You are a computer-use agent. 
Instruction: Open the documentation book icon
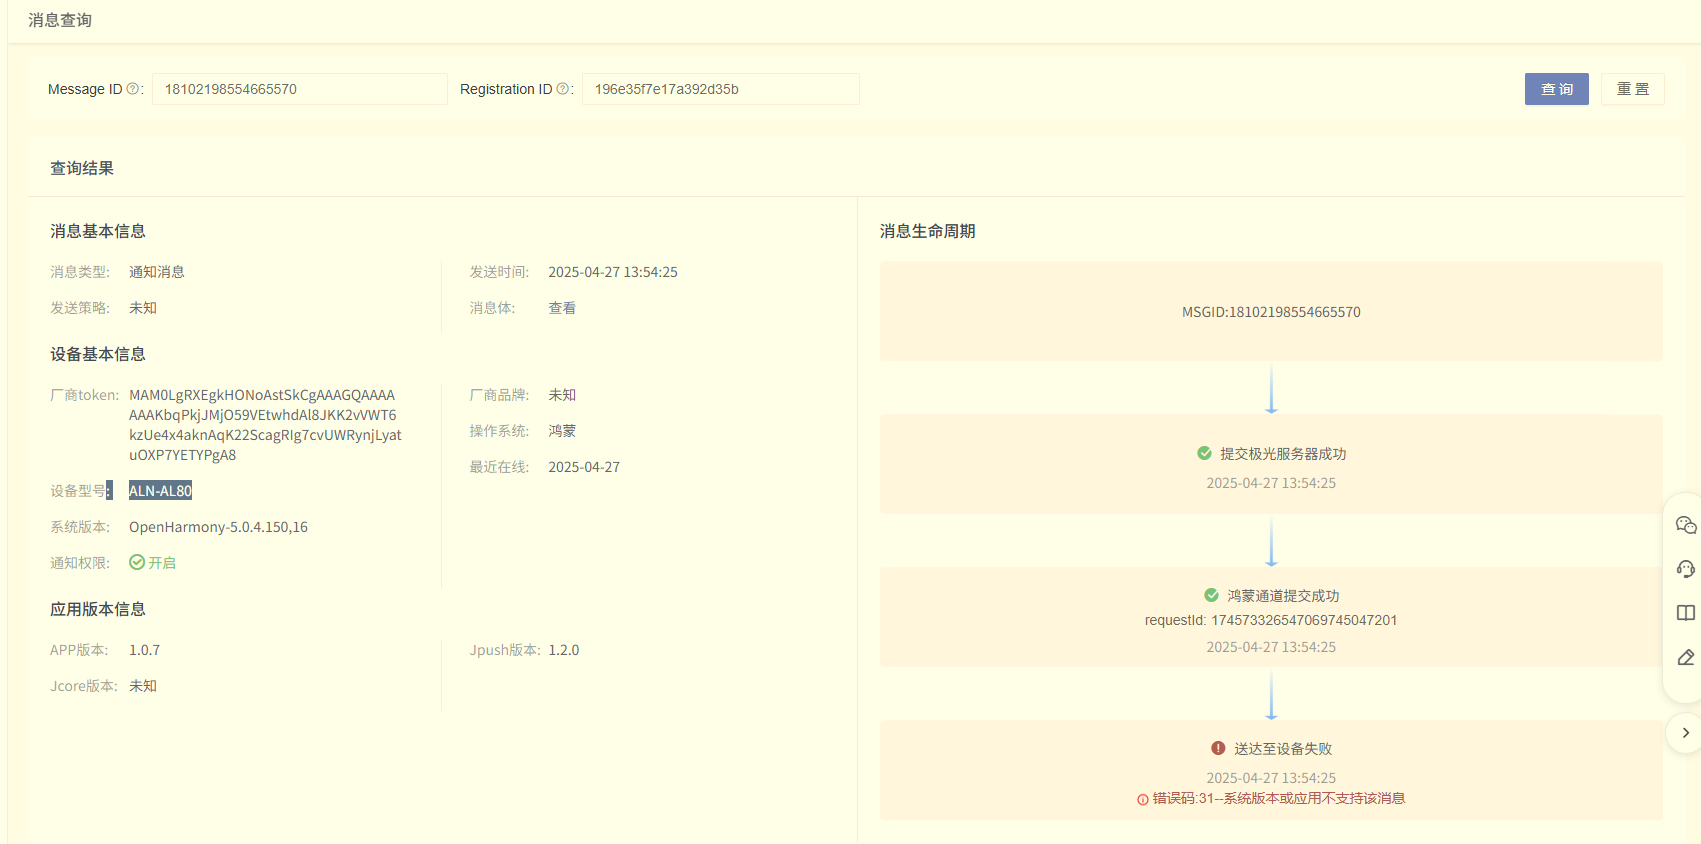(1685, 613)
